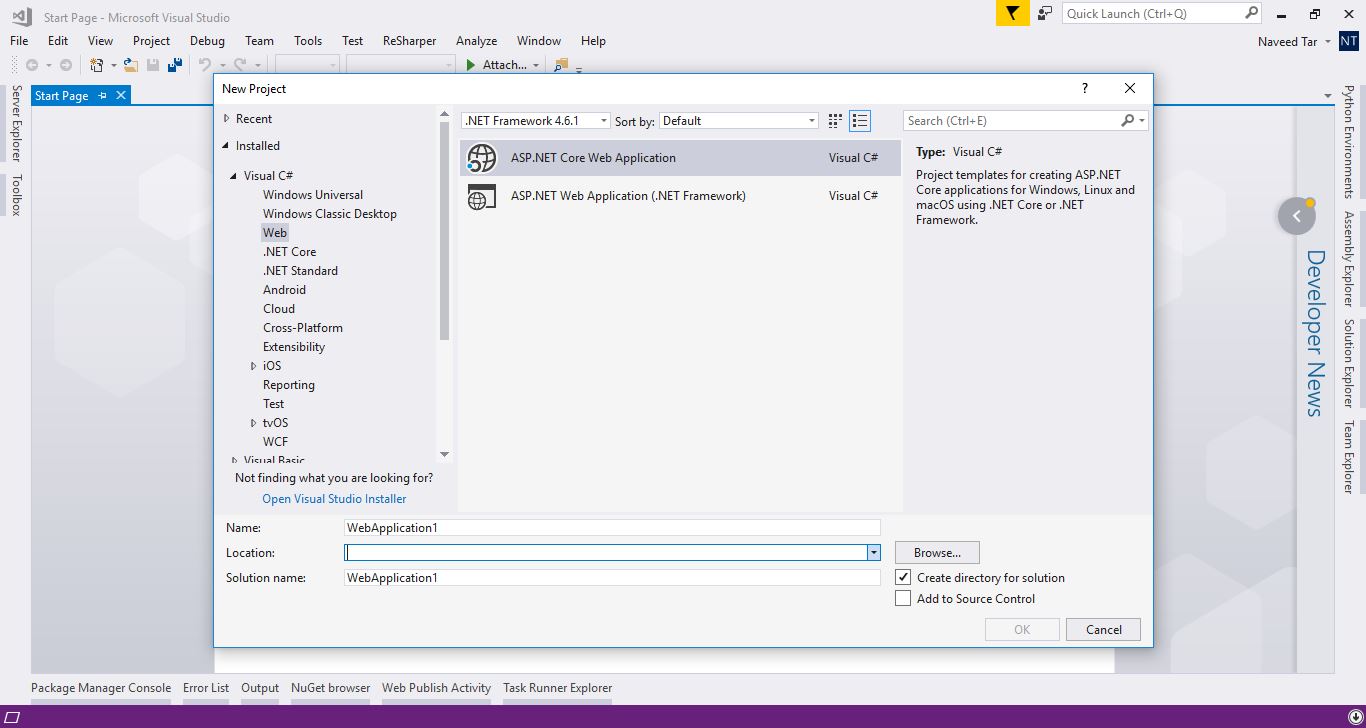The image size is (1366, 728).
Task: Click the navigate backward toolbar icon
Action: pyautogui.click(x=32, y=65)
